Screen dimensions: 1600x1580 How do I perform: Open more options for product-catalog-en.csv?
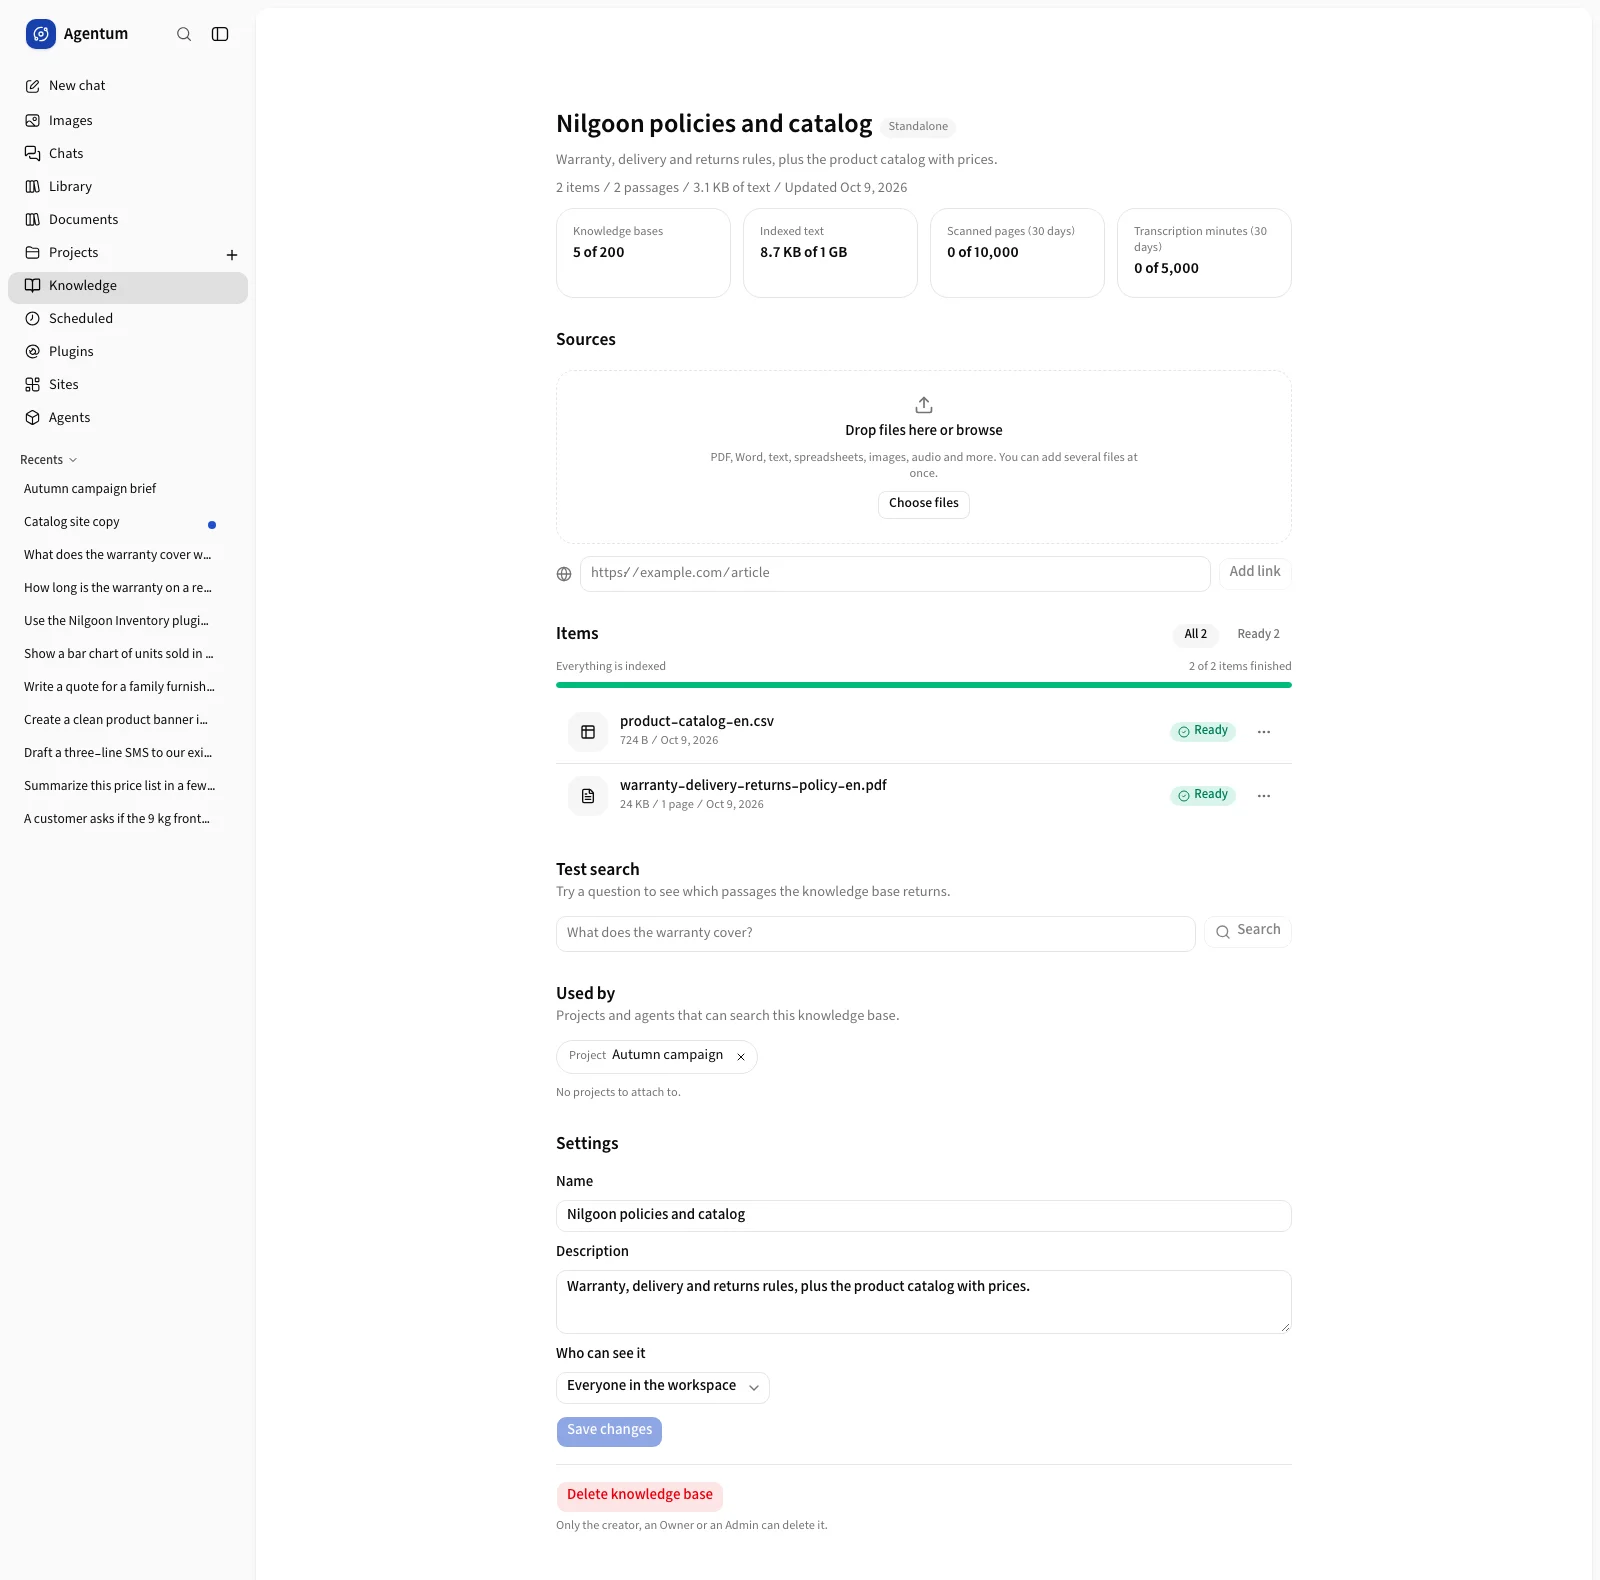click(1264, 732)
